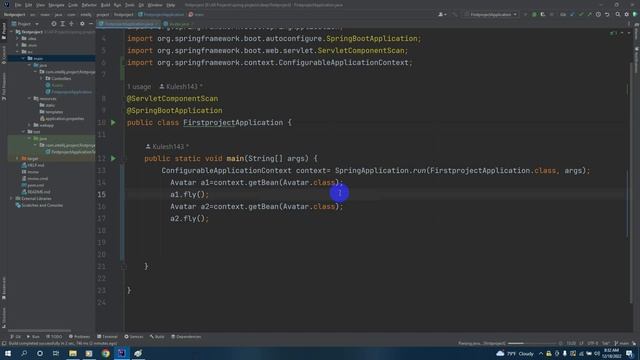640x360 pixels.
Task: Click the Git commit checkmark icon
Action: [581, 14]
